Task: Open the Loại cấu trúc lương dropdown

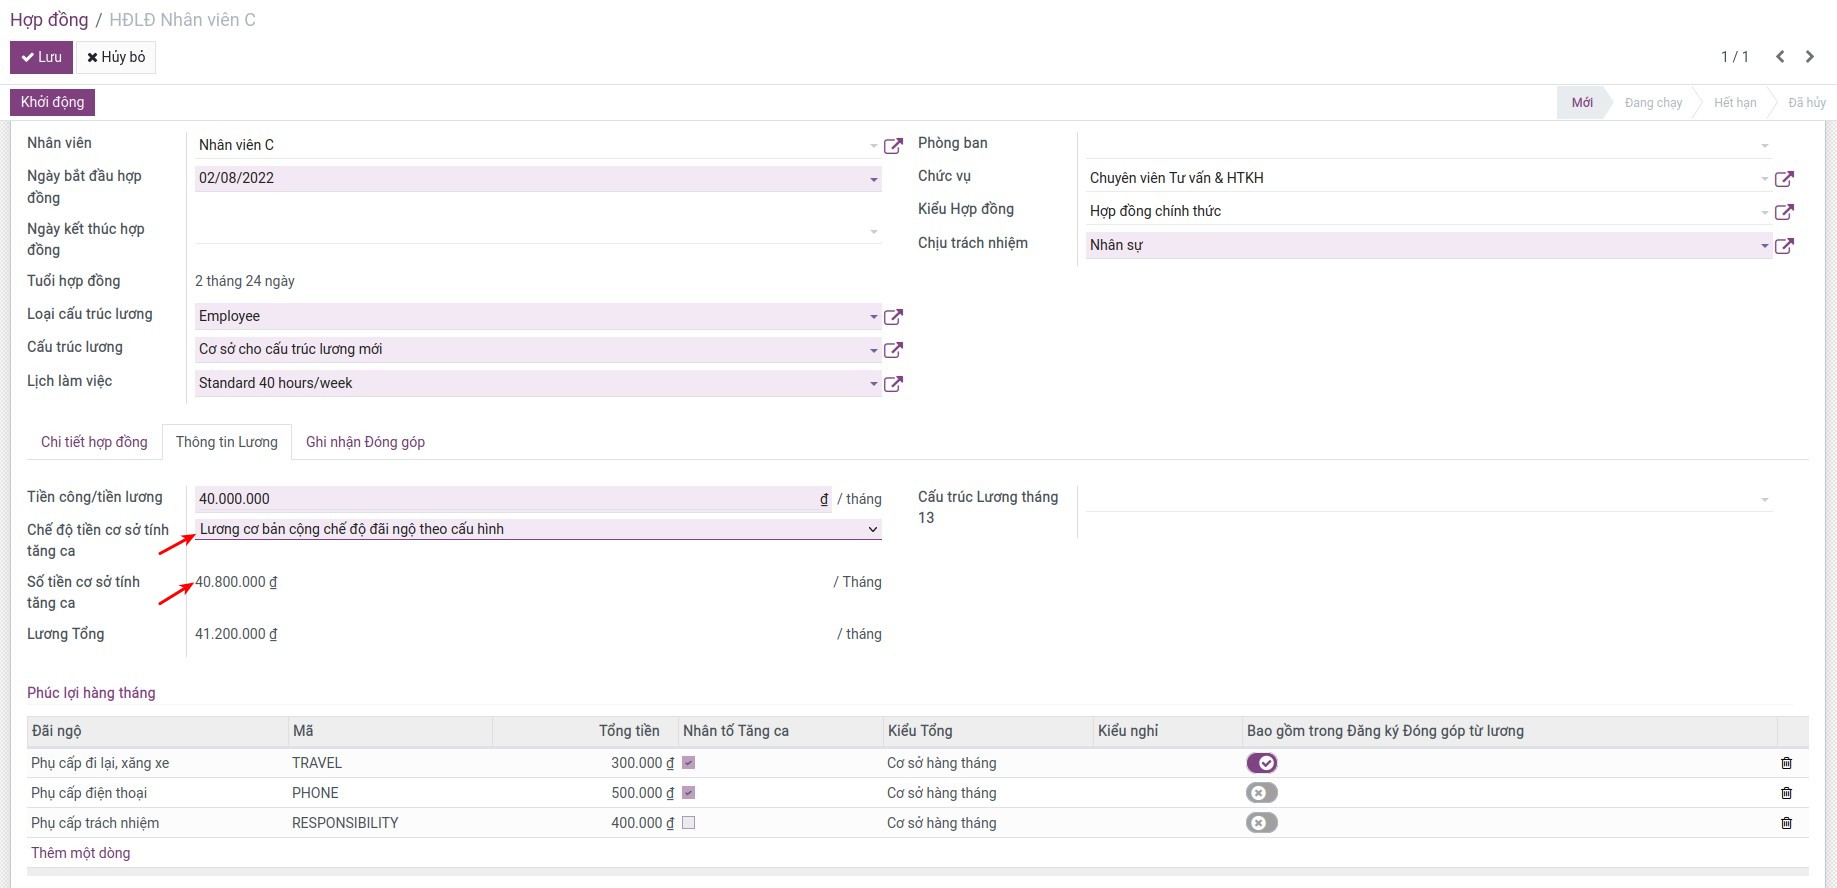Action: tap(873, 317)
